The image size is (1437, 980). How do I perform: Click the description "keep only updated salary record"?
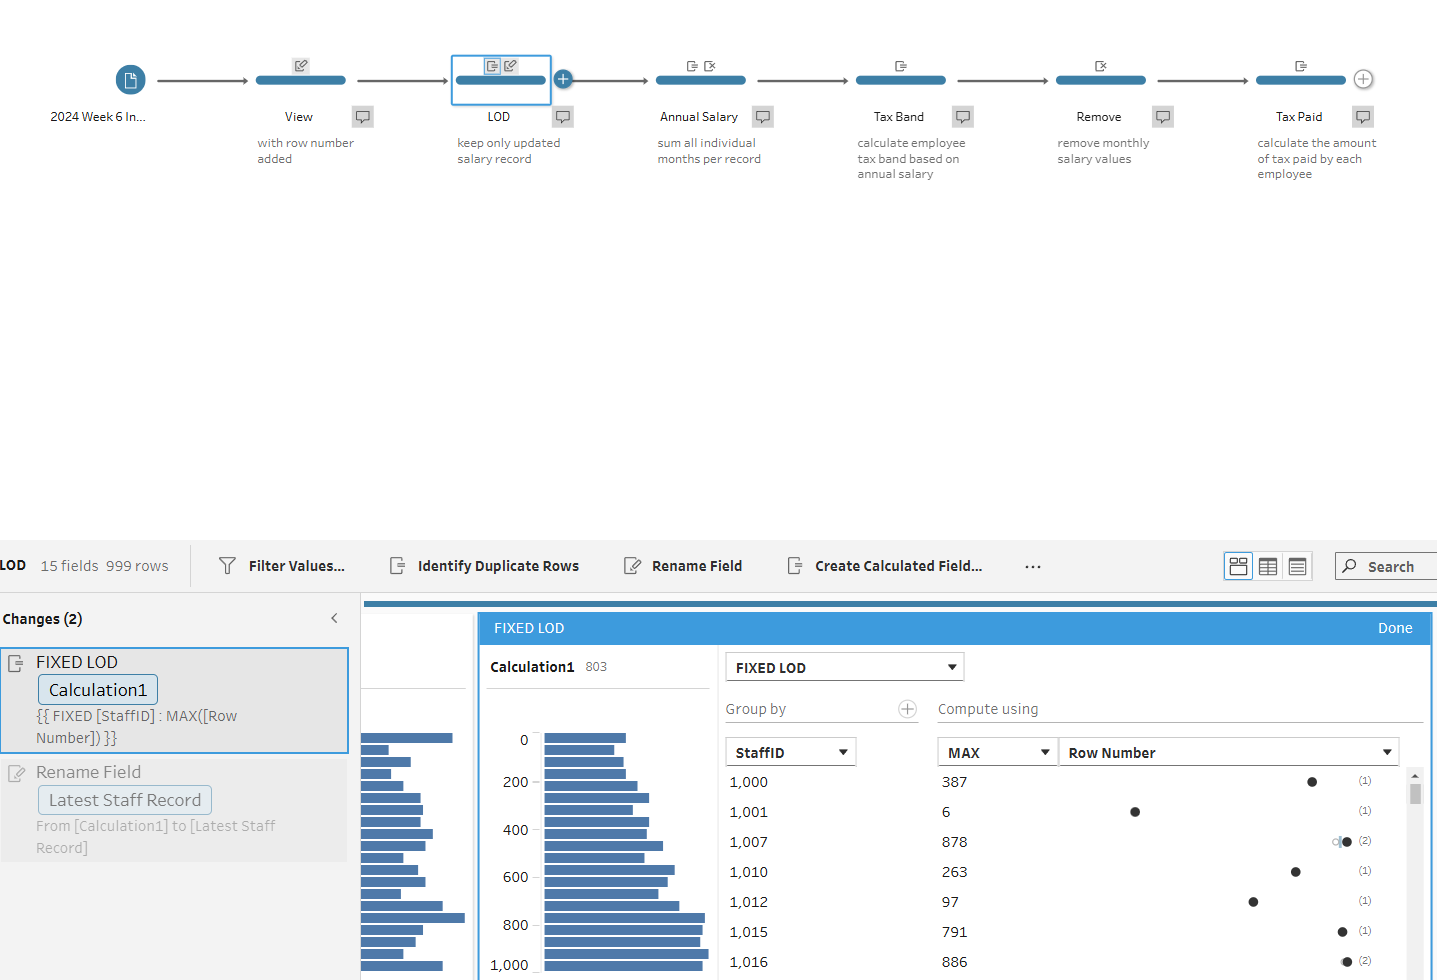pos(508,151)
